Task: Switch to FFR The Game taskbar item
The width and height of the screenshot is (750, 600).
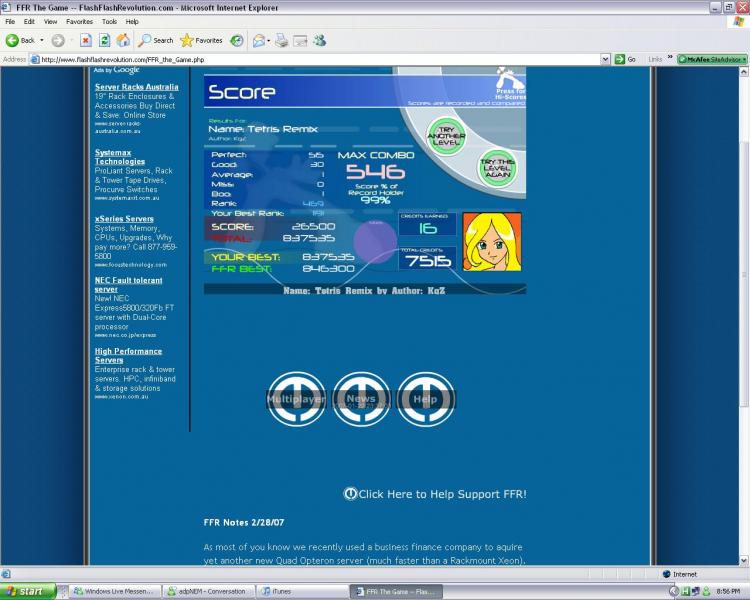Action: (397, 591)
